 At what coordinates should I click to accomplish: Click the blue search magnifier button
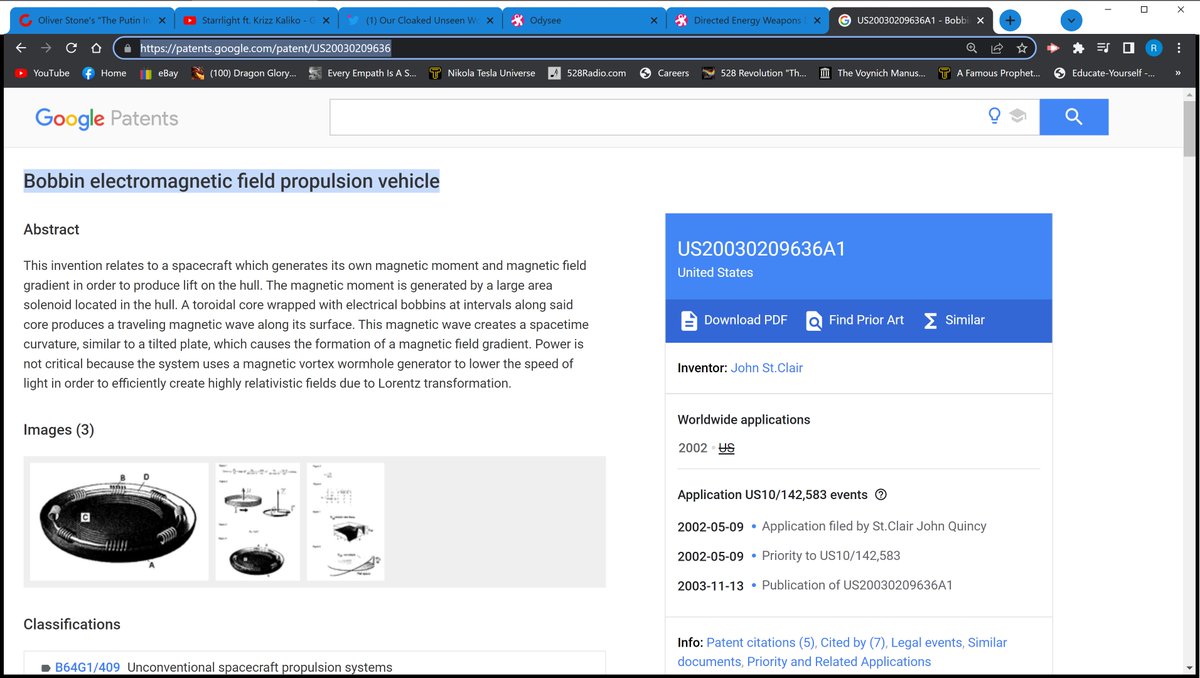(x=1074, y=117)
